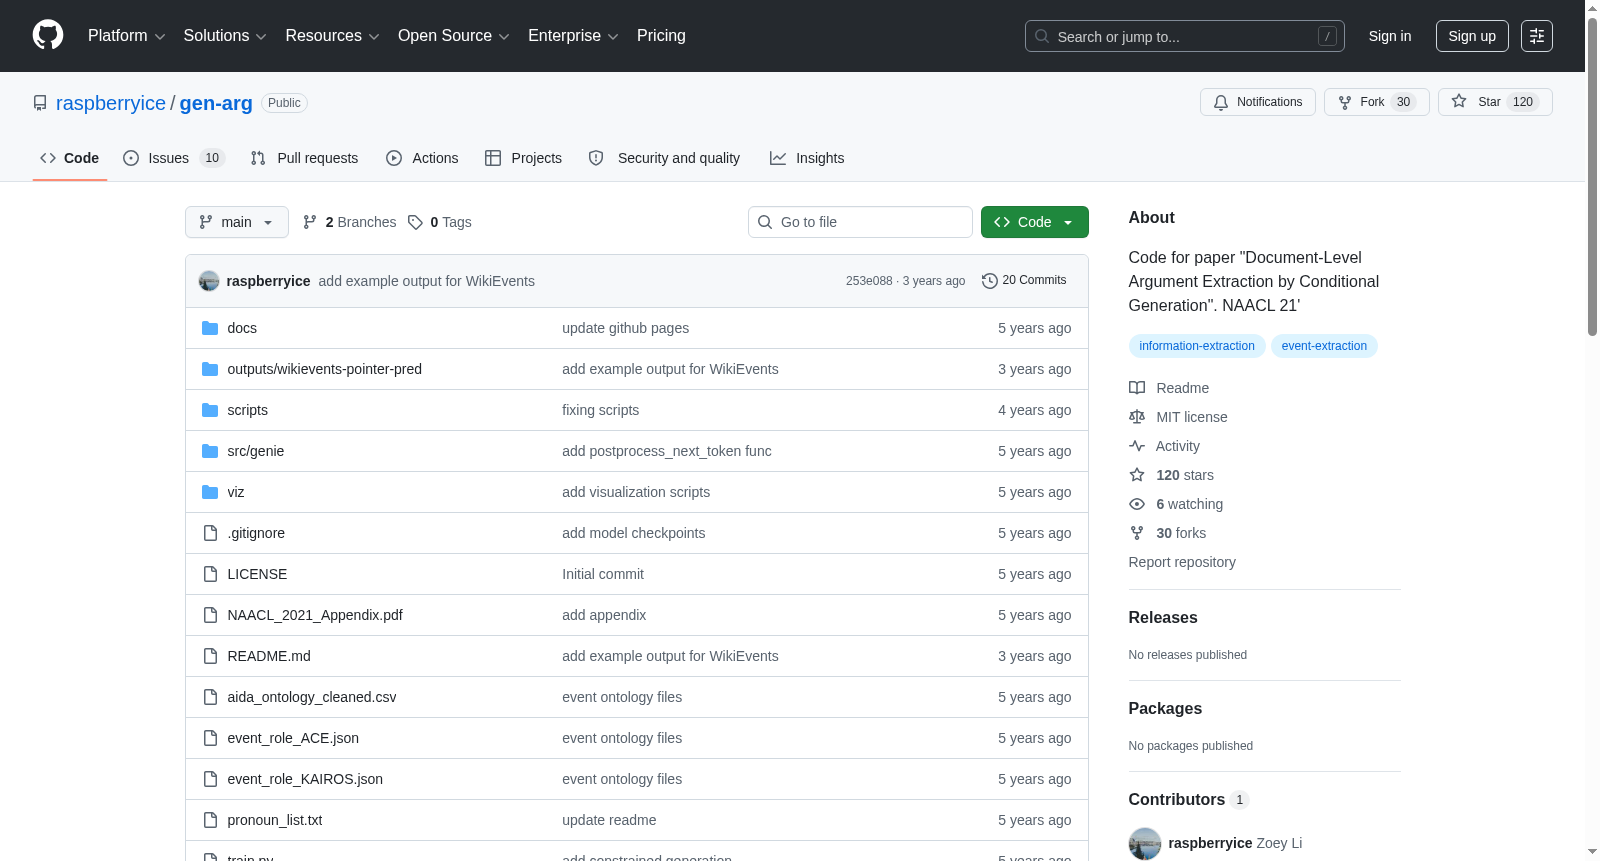Screen dimensions: 1600x861
Task: Click the branches icon beside Branches
Action: pos(310,222)
